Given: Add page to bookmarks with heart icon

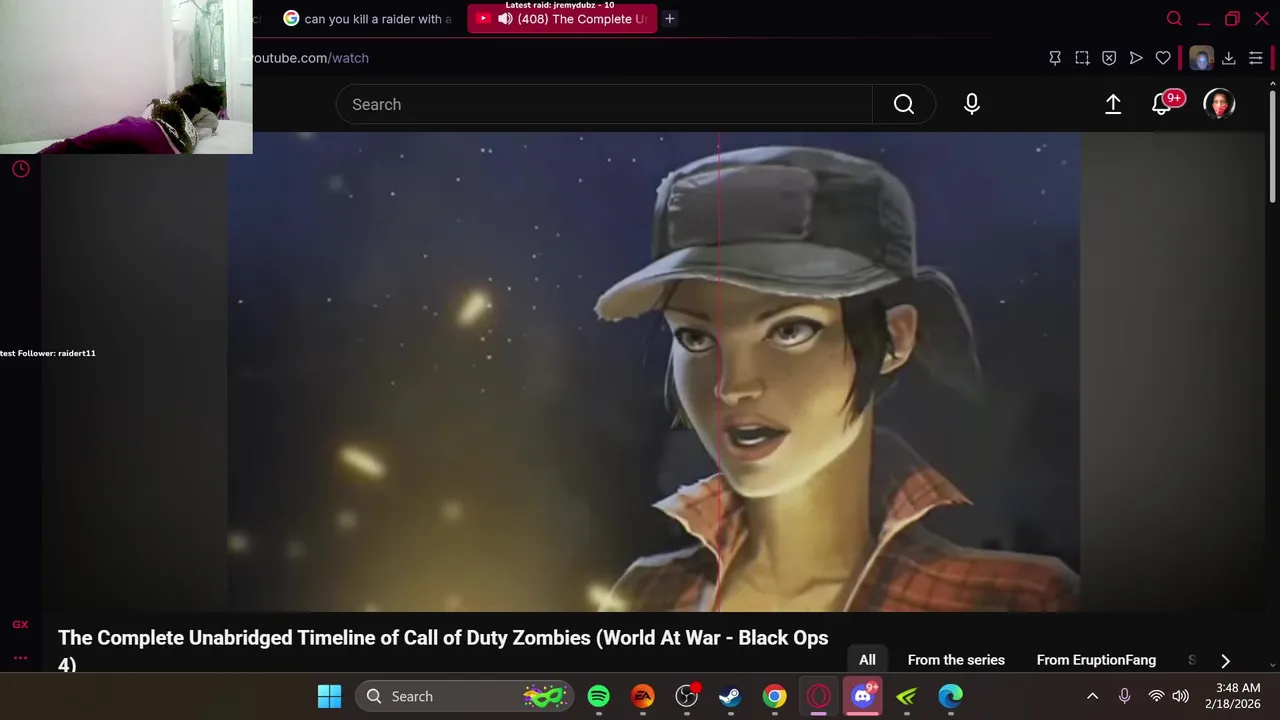Looking at the screenshot, I should coord(1163,58).
